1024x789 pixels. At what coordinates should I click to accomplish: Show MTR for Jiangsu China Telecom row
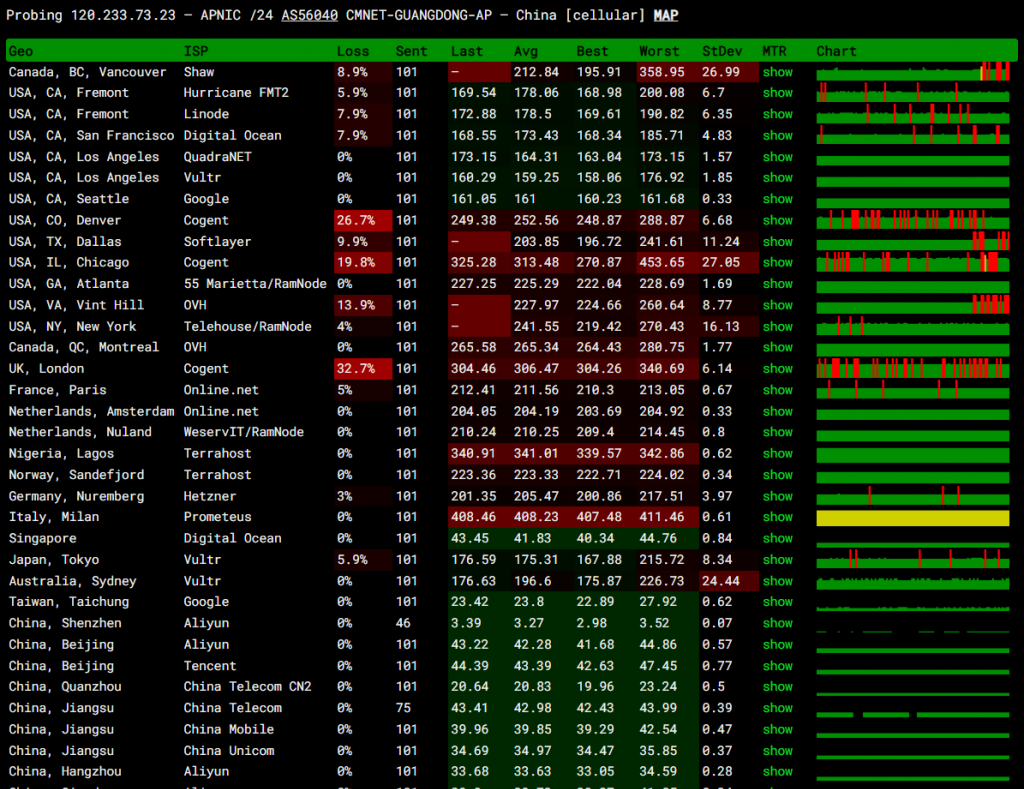[777, 708]
